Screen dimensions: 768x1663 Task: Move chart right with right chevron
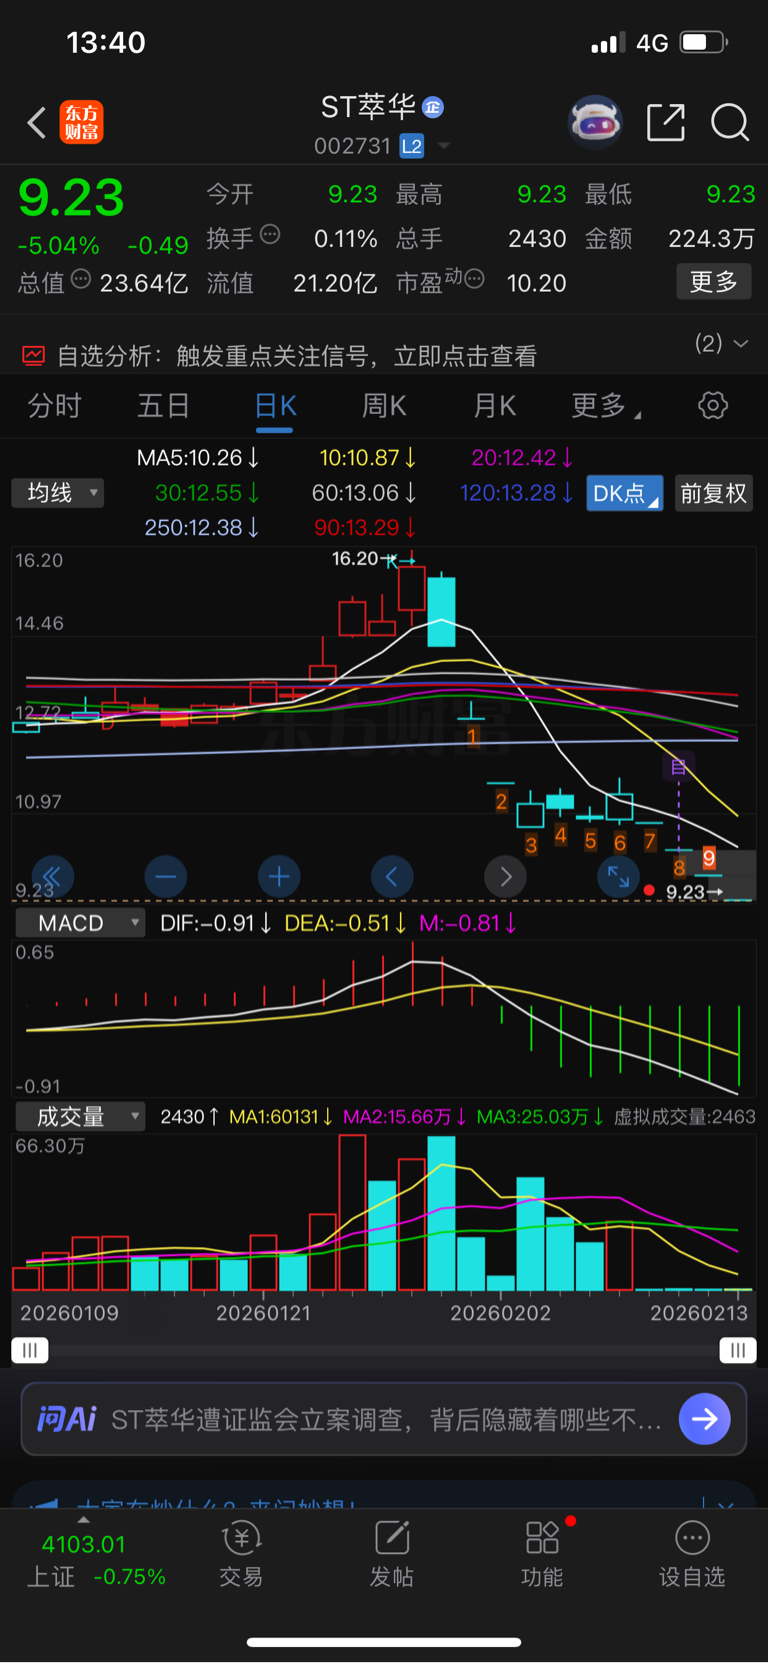point(505,877)
